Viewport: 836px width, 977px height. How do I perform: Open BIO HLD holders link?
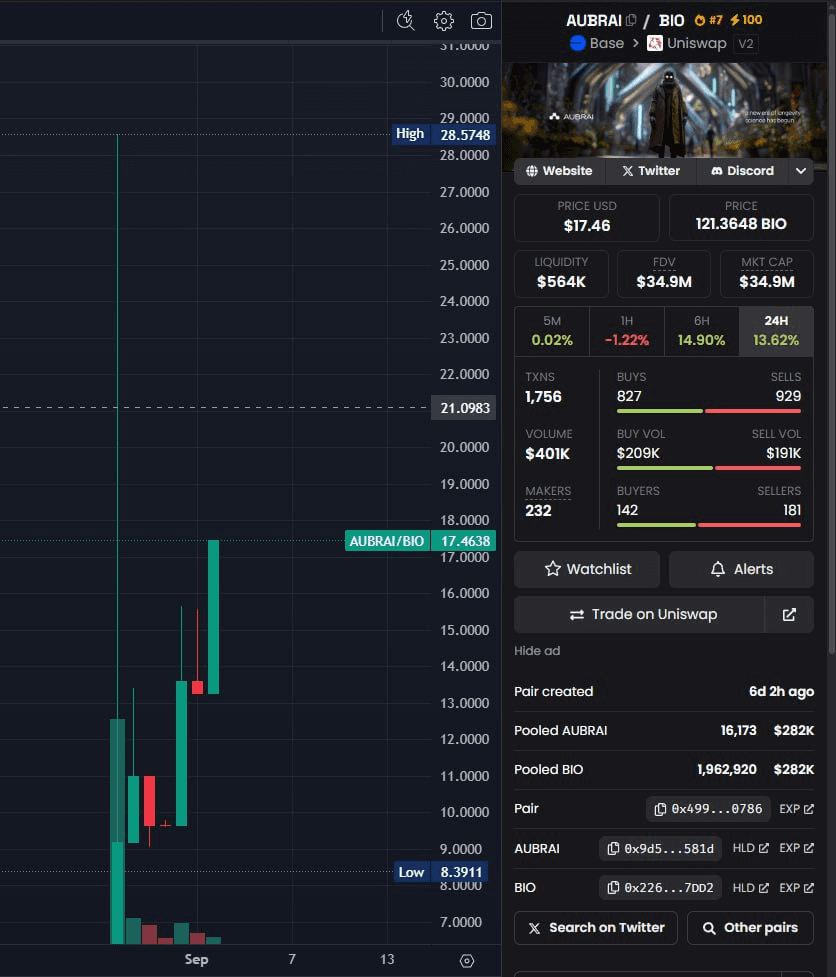[750, 887]
